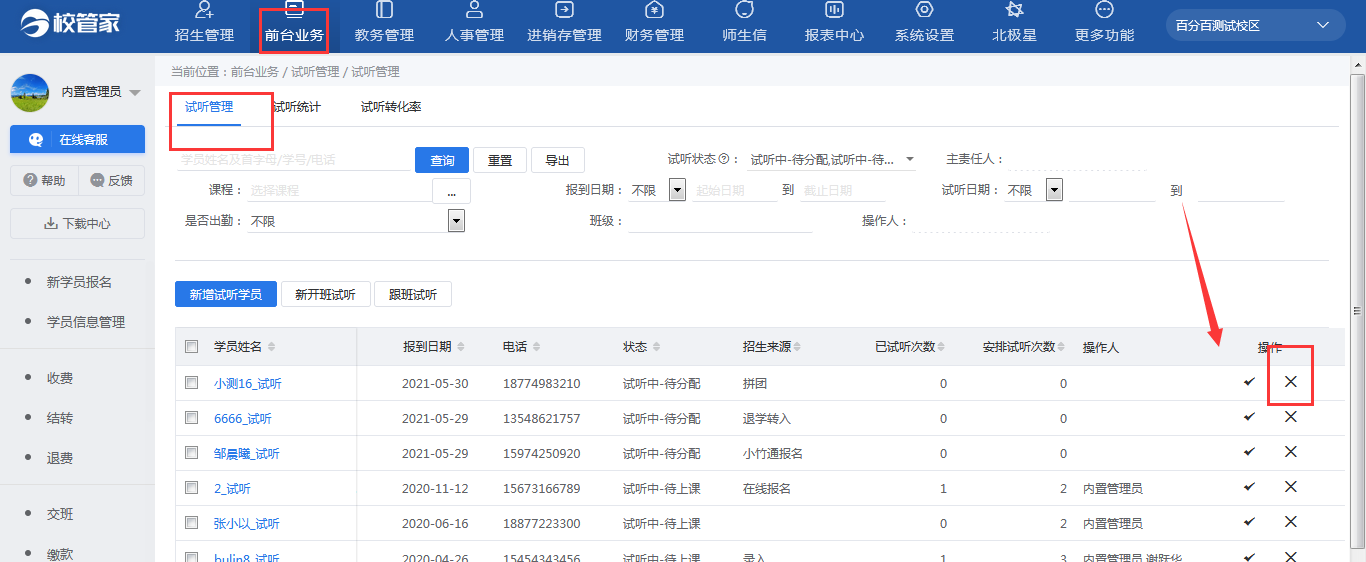Screen dimensions: 1366x562
Task: Check the box for 6666_试听
Action: click(x=192, y=418)
